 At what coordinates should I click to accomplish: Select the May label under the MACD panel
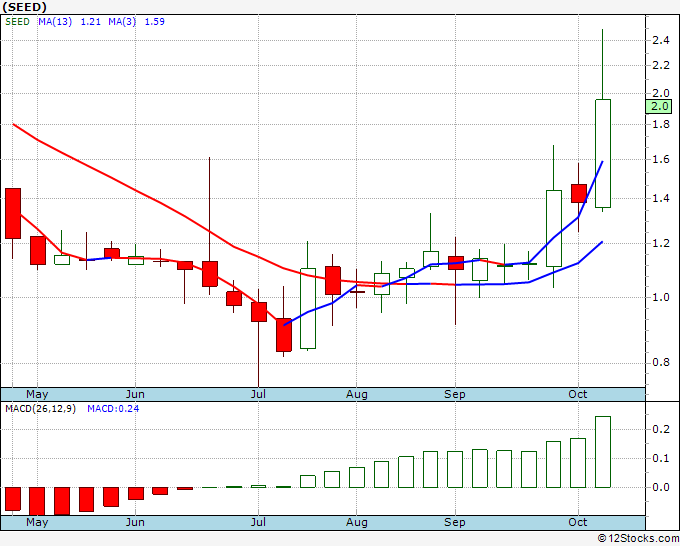[x=36, y=523]
